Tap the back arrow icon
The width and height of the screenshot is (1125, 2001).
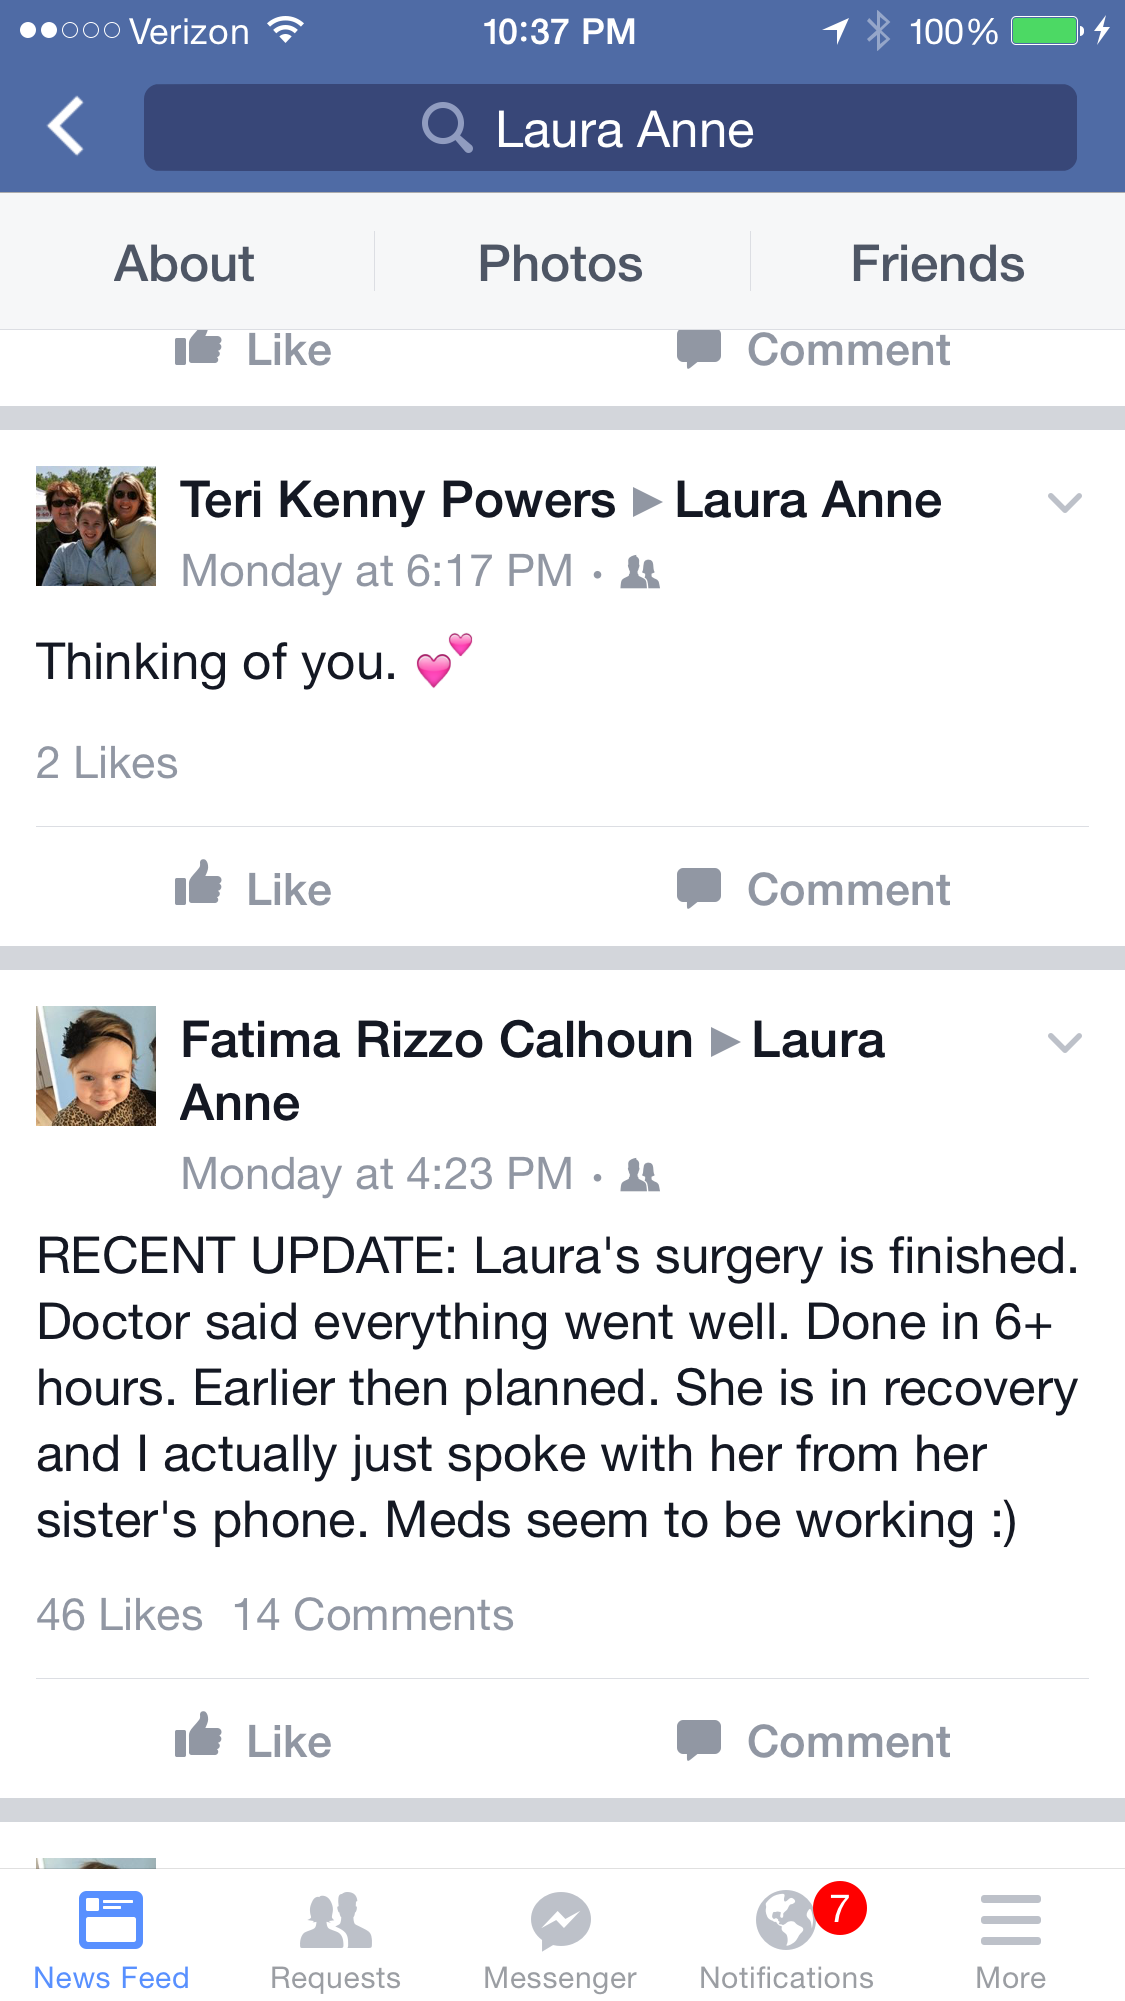(66, 127)
